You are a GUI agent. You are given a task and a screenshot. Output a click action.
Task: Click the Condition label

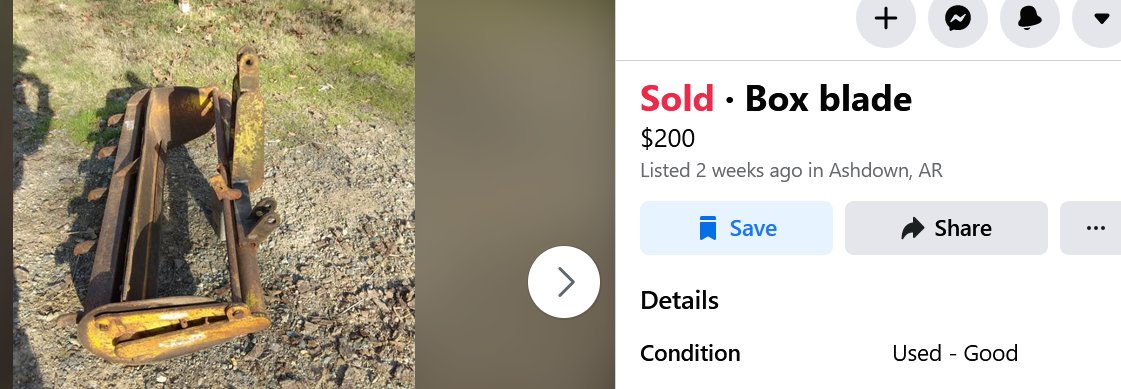click(690, 353)
